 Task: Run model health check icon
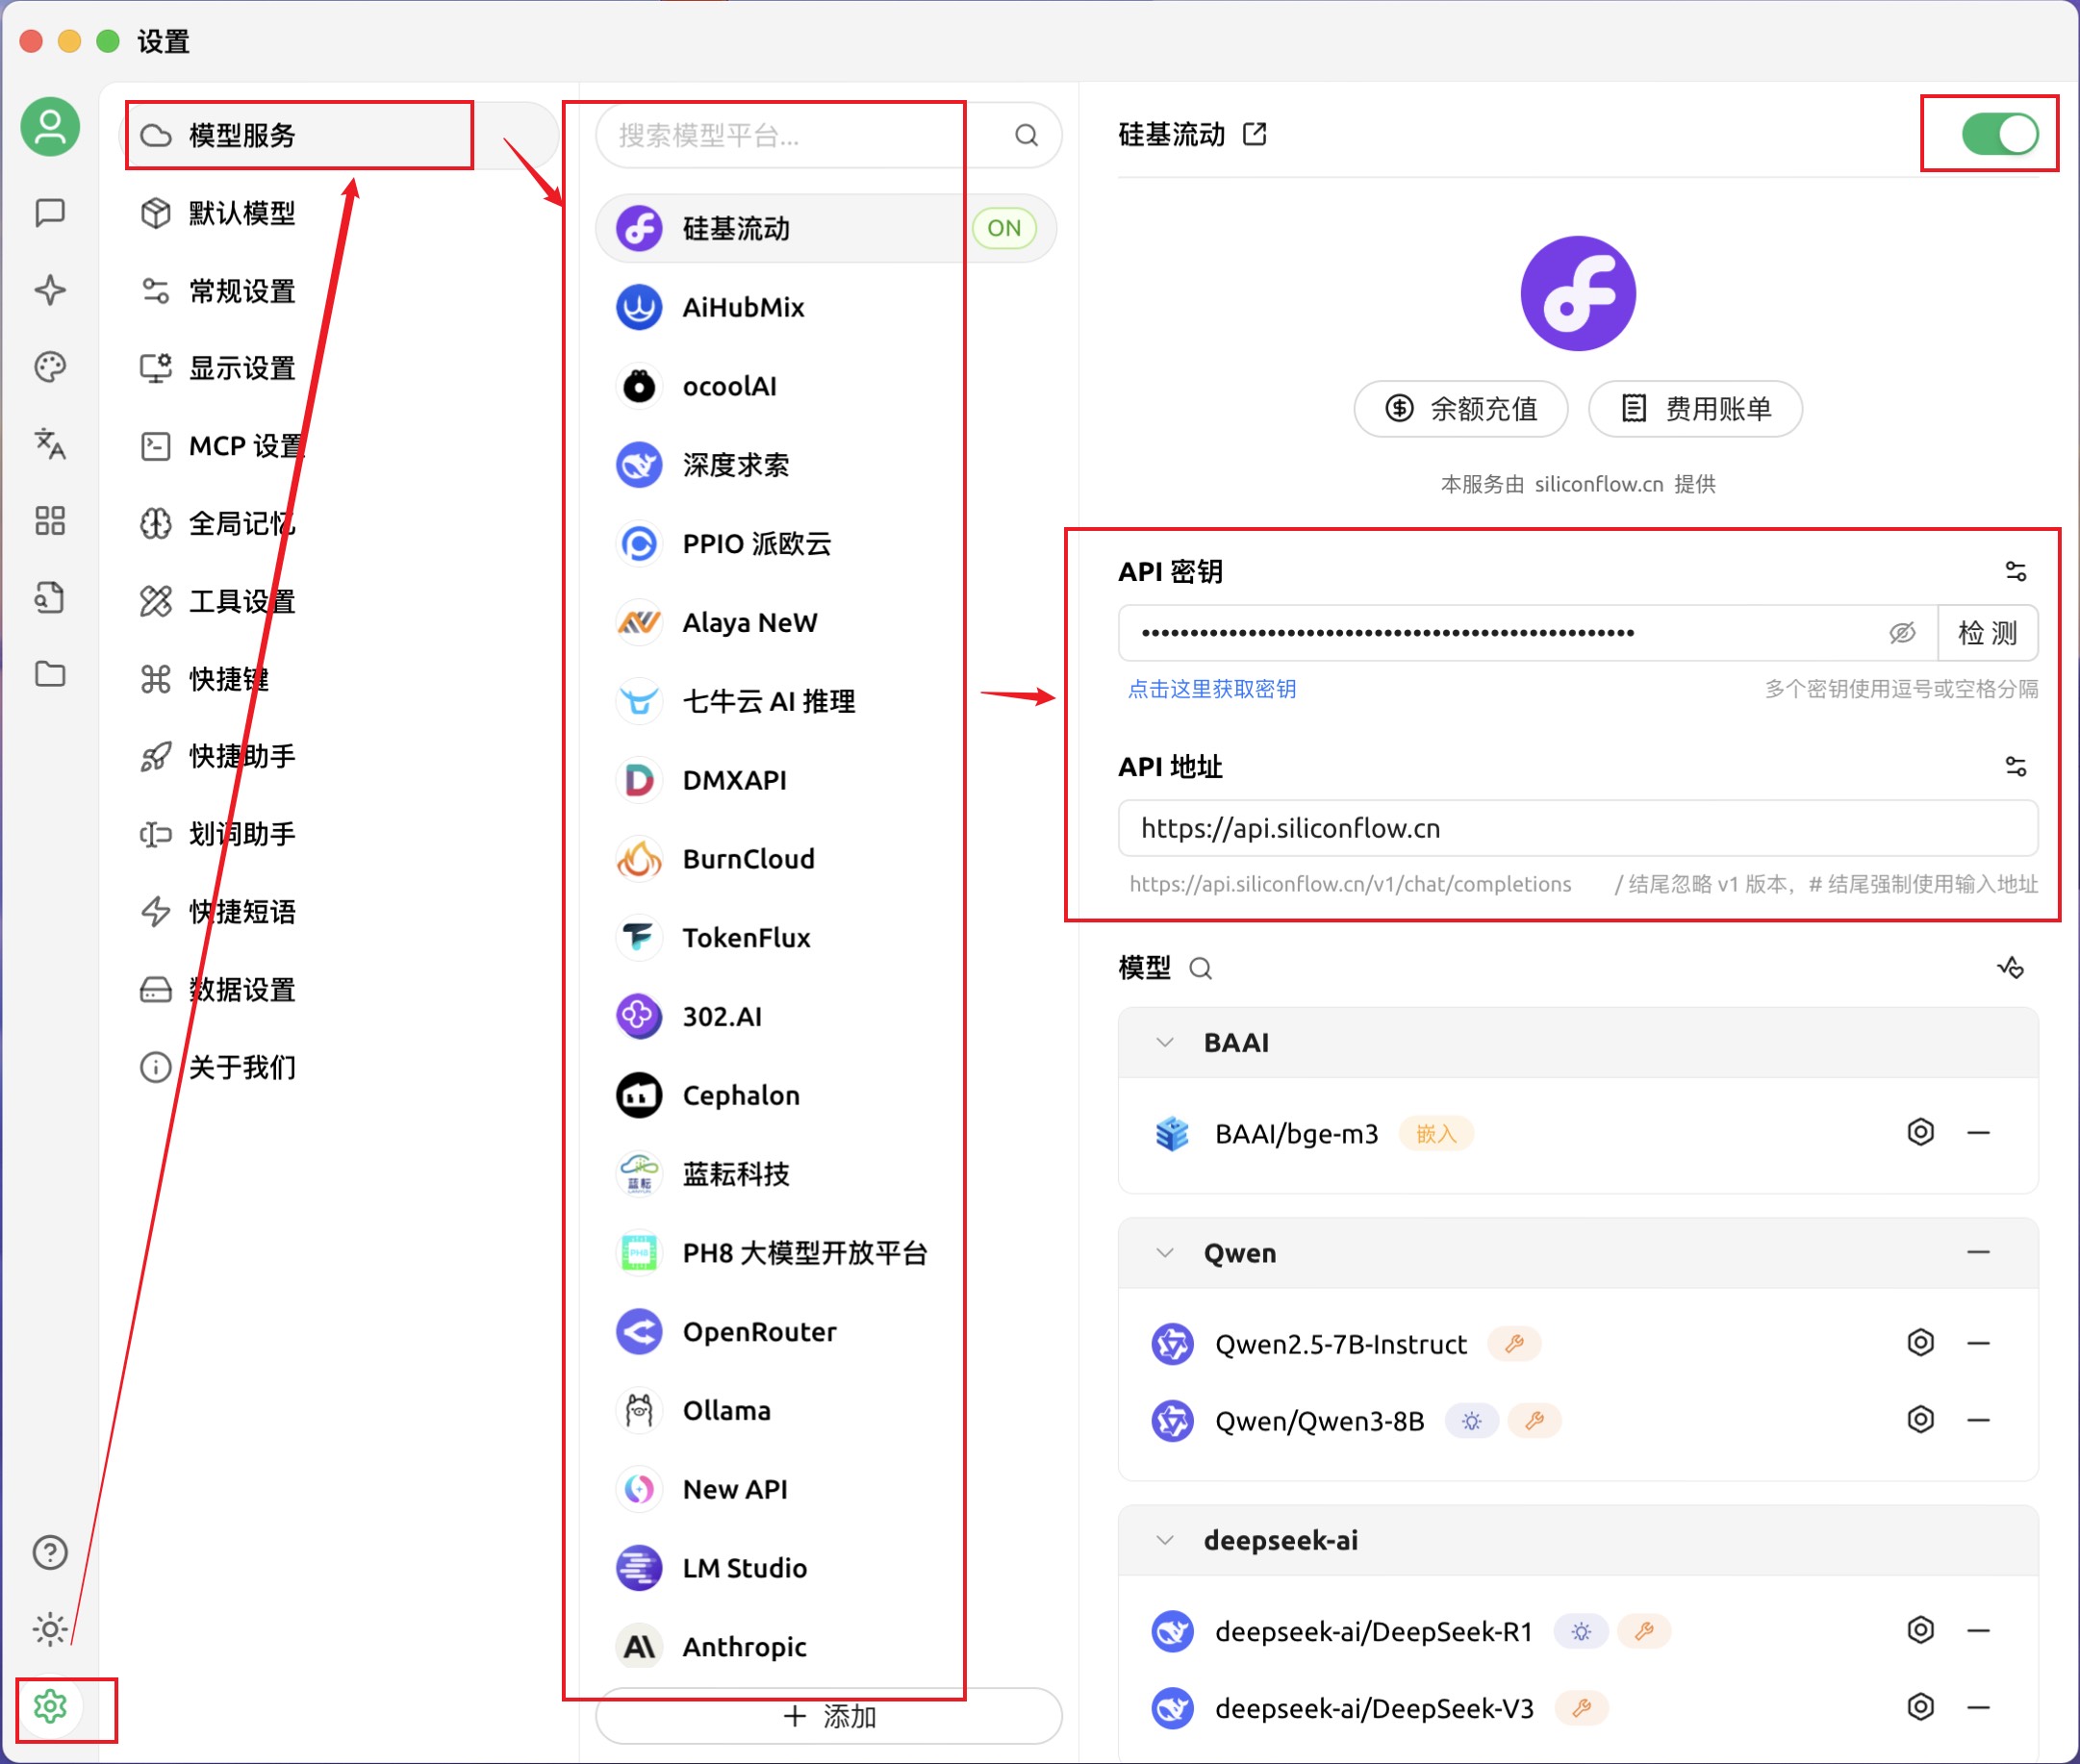point(2011,967)
